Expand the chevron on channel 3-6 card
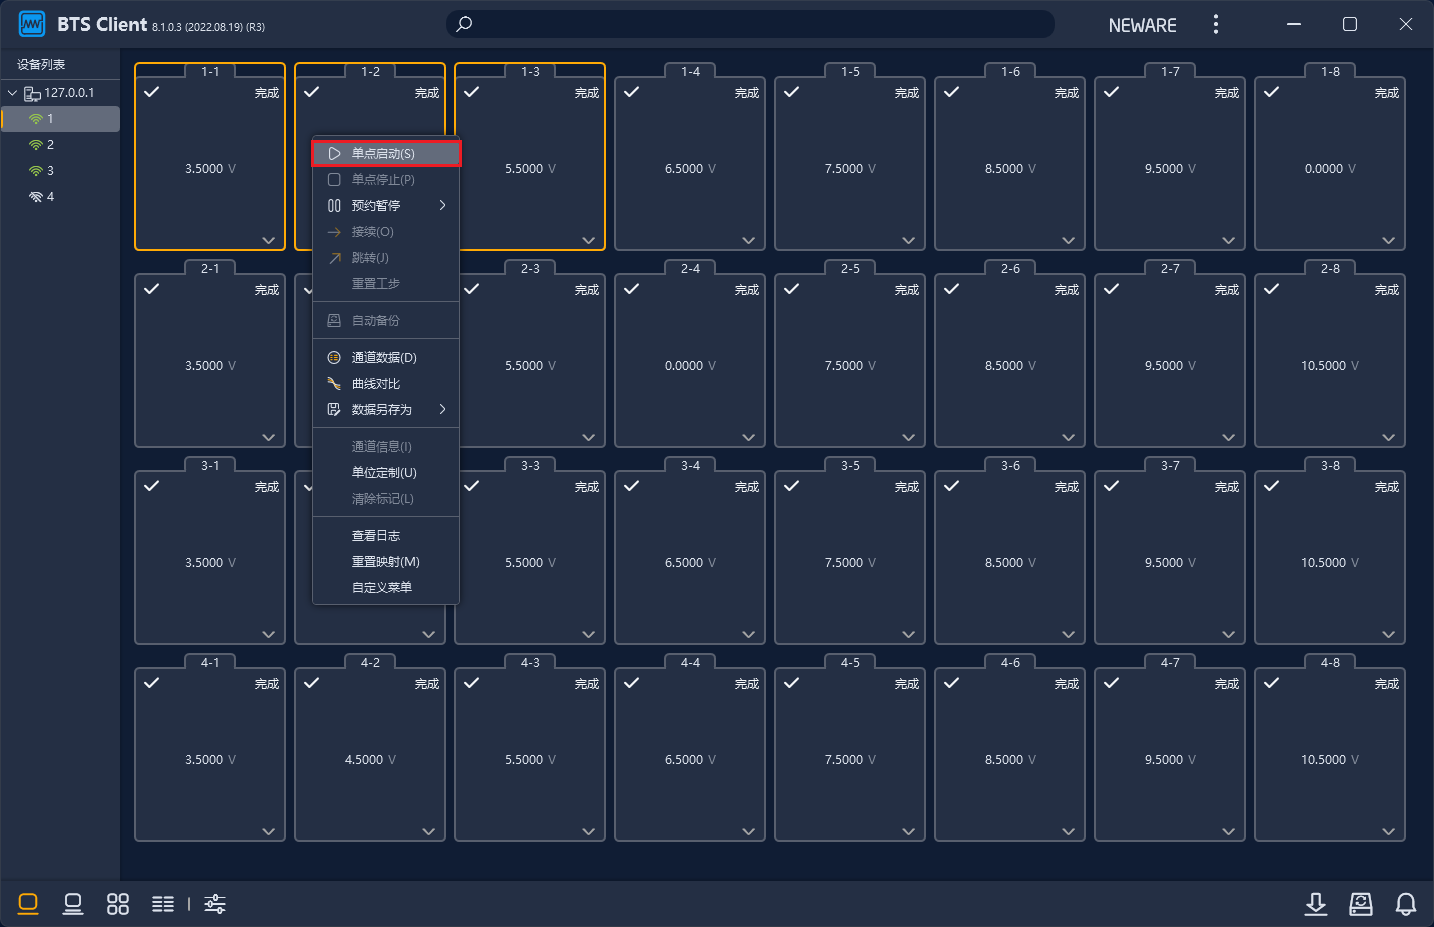Viewport: 1434px width, 927px height. coord(1068,634)
